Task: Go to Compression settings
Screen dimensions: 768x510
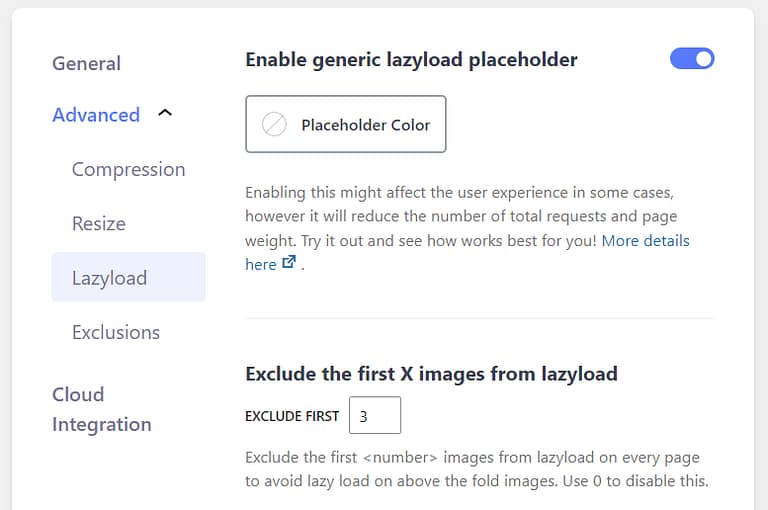Action: point(128,169)
